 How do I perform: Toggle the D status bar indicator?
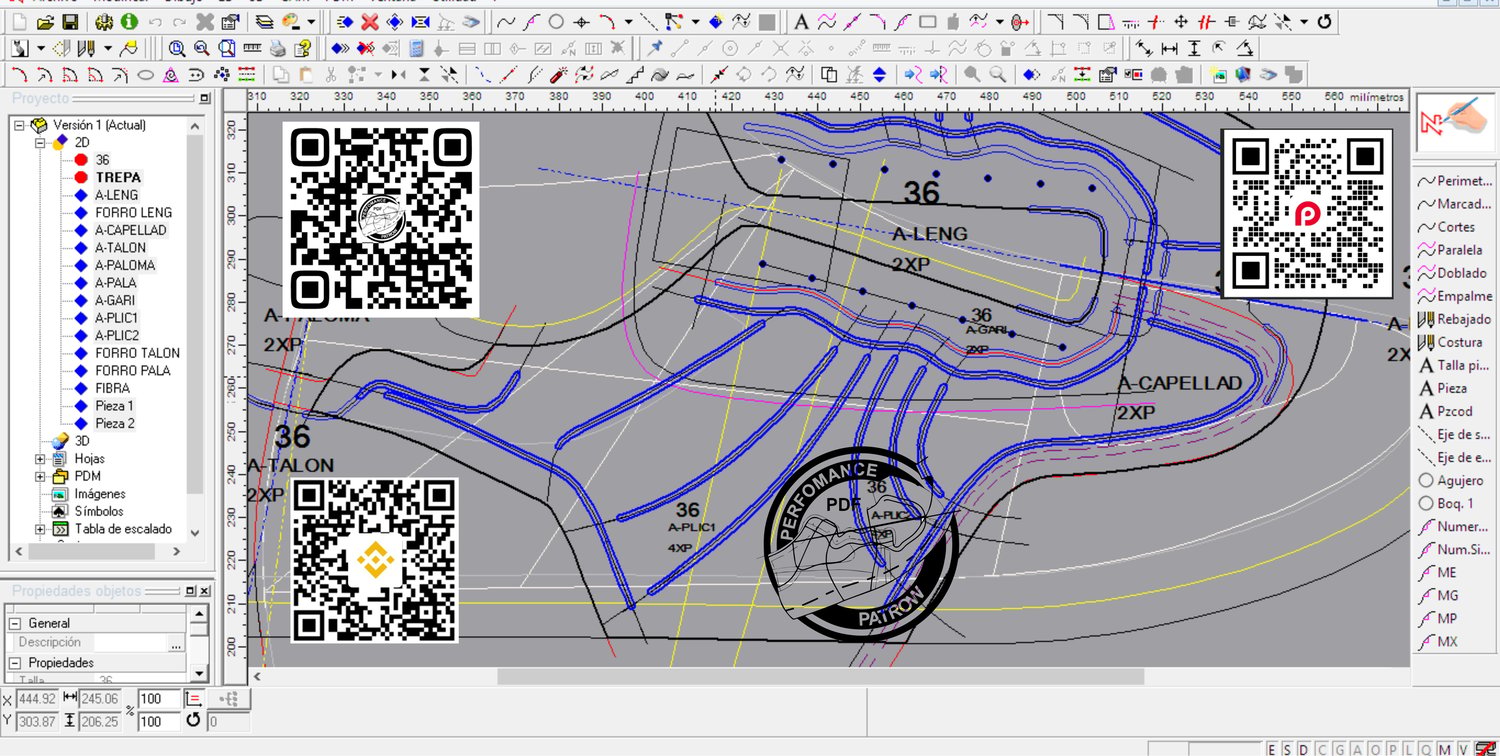pos(1305,749)
